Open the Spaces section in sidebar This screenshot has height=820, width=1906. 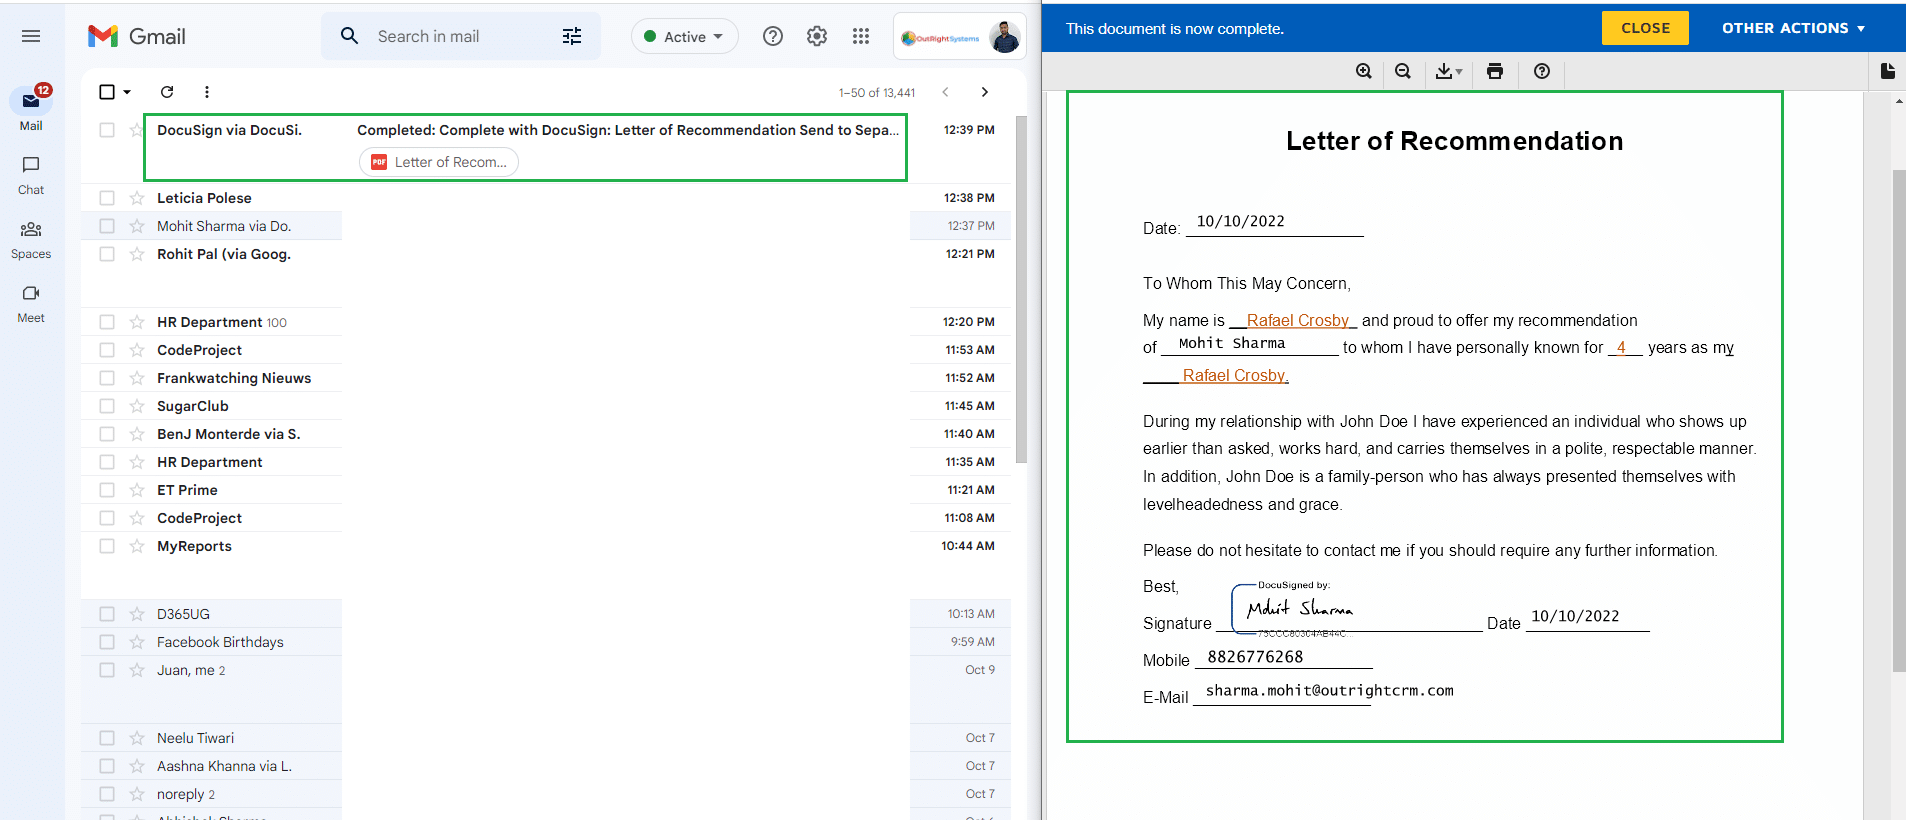pos(31,240)
